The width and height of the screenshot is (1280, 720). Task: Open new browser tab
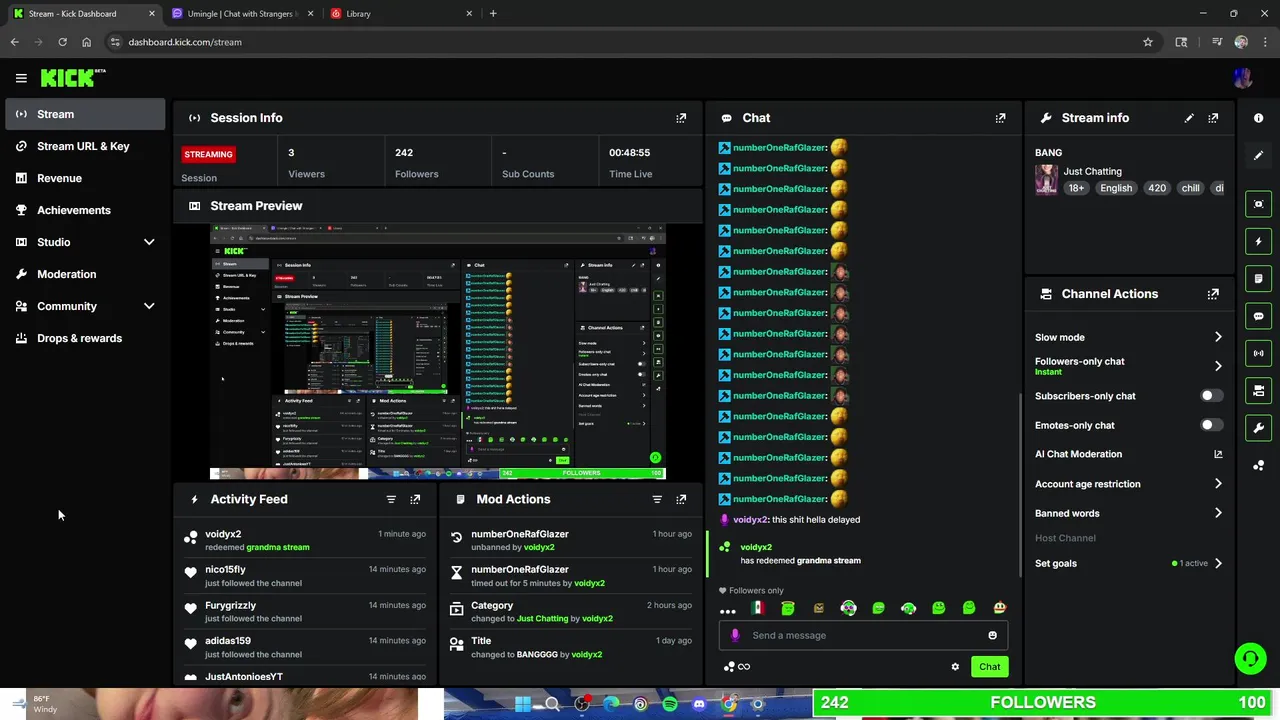point(493,14)
